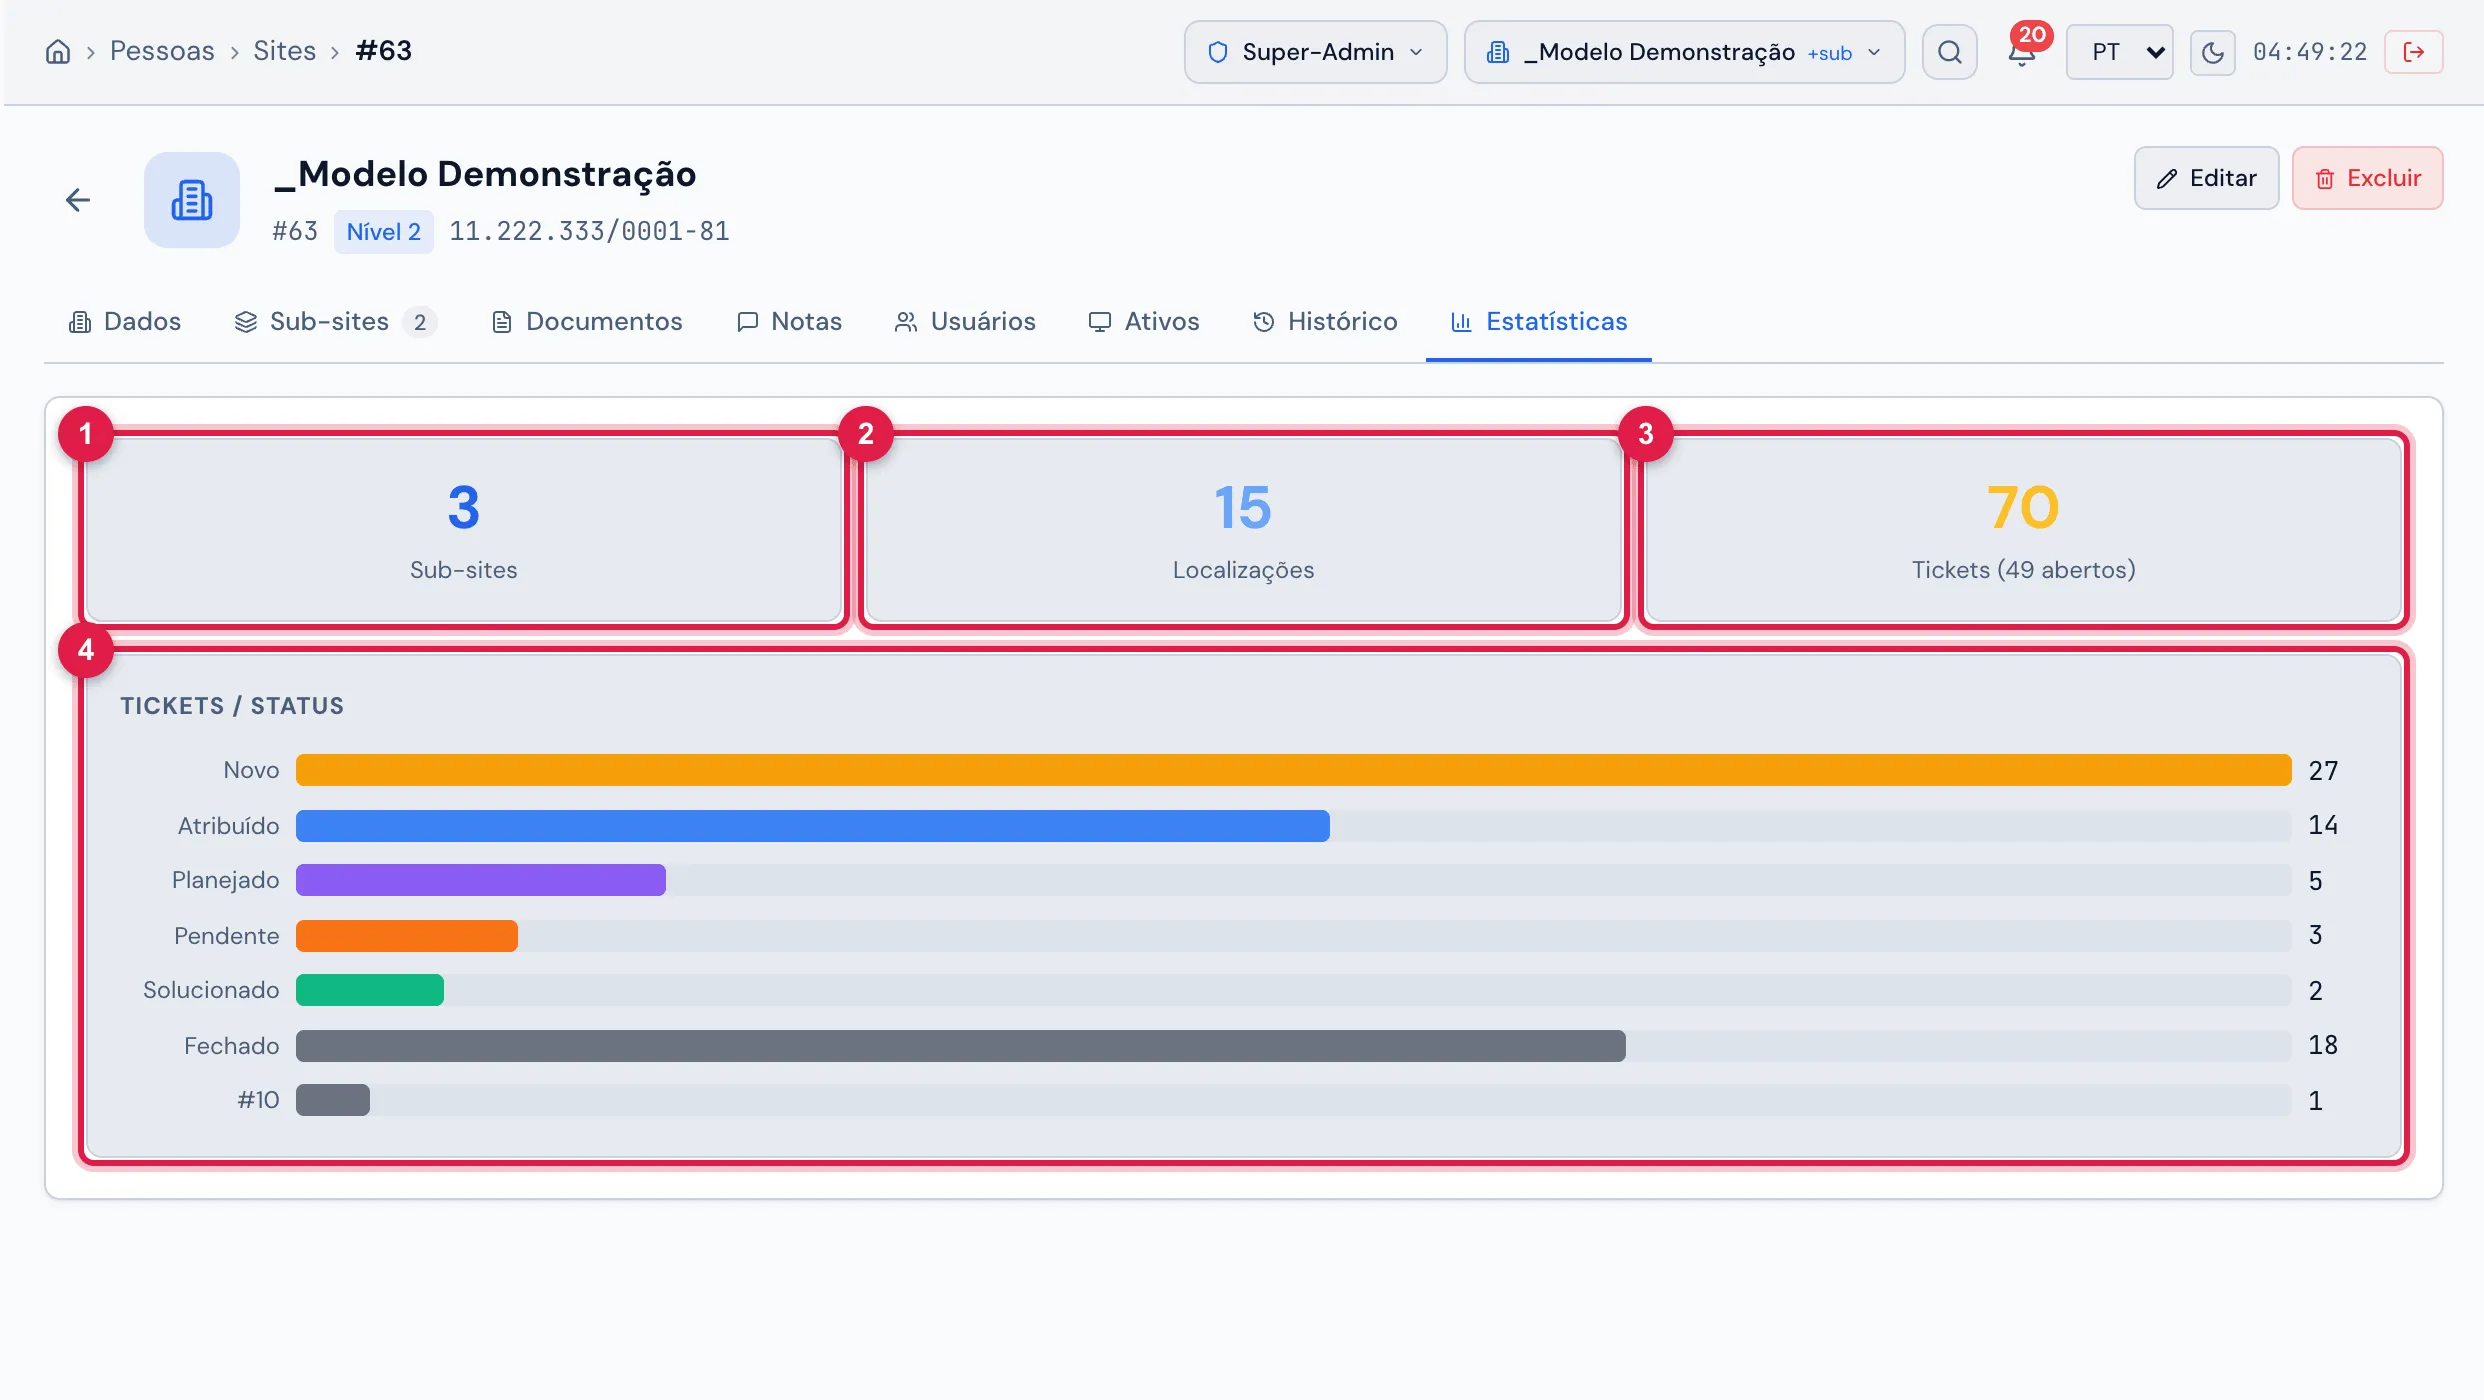
Task: Open search with magnifier icon
Action: tap(1949, 52)
